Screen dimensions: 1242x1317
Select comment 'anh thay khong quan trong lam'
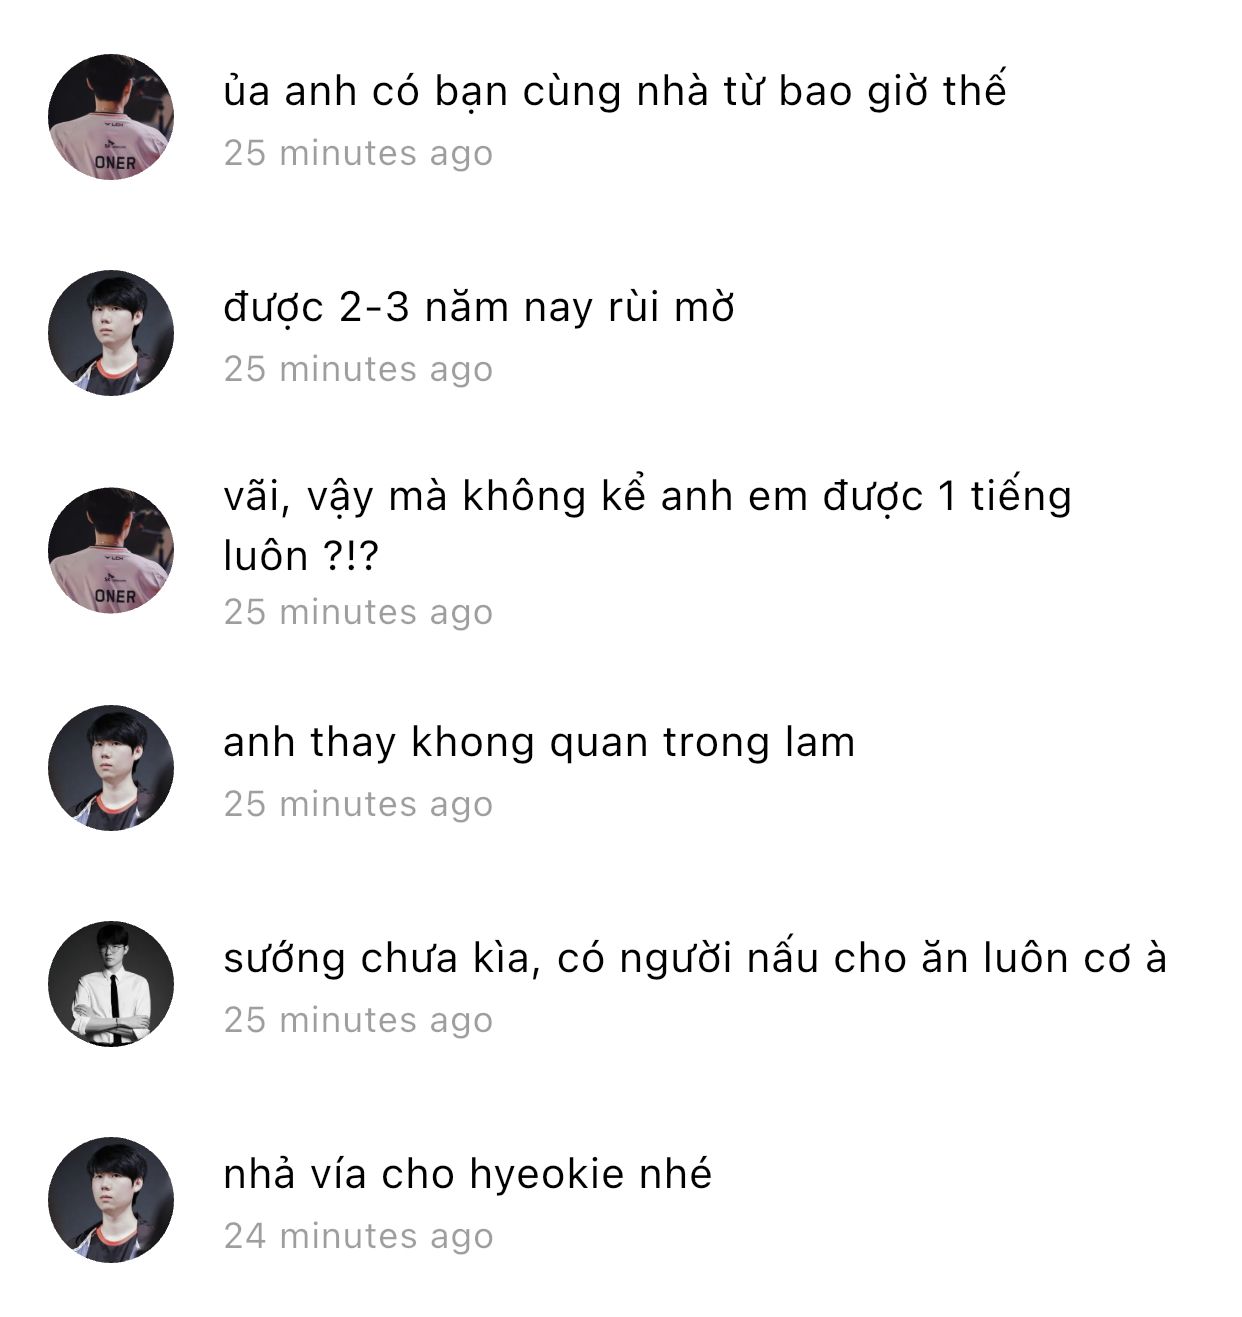click(539, 743)
